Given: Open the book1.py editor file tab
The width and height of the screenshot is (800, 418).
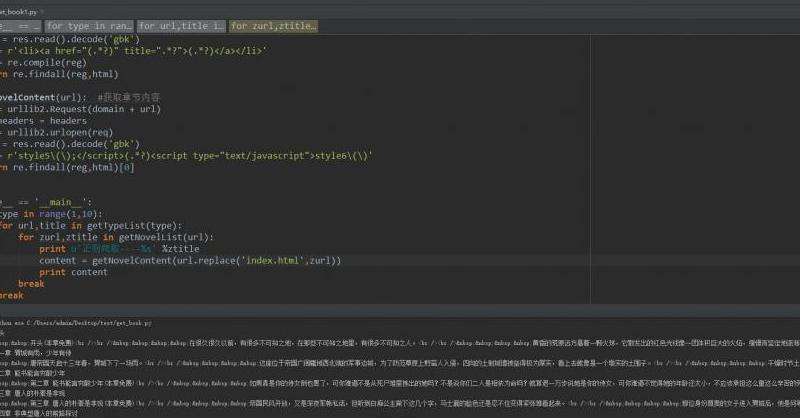Looking at the screenshot, I should [x=19, y=11].
